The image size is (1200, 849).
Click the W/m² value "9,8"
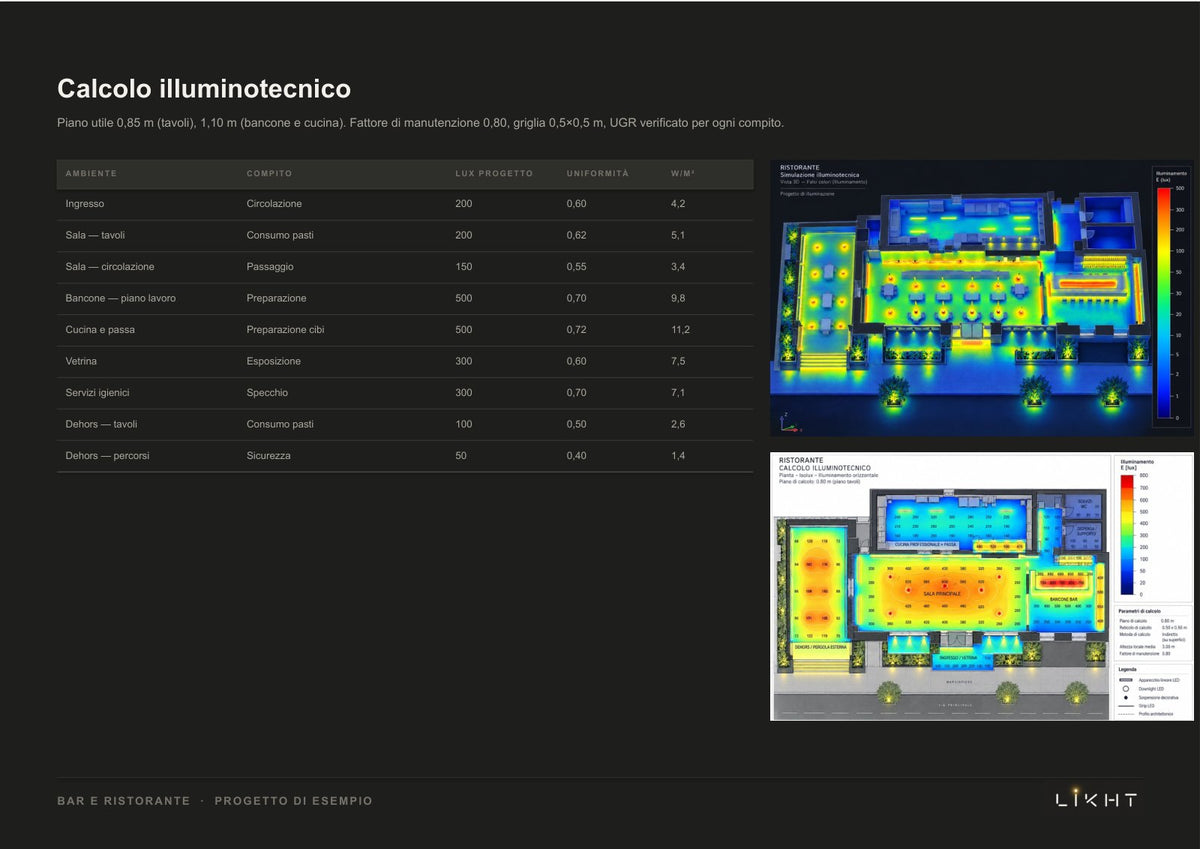click(x=679, y=298)
